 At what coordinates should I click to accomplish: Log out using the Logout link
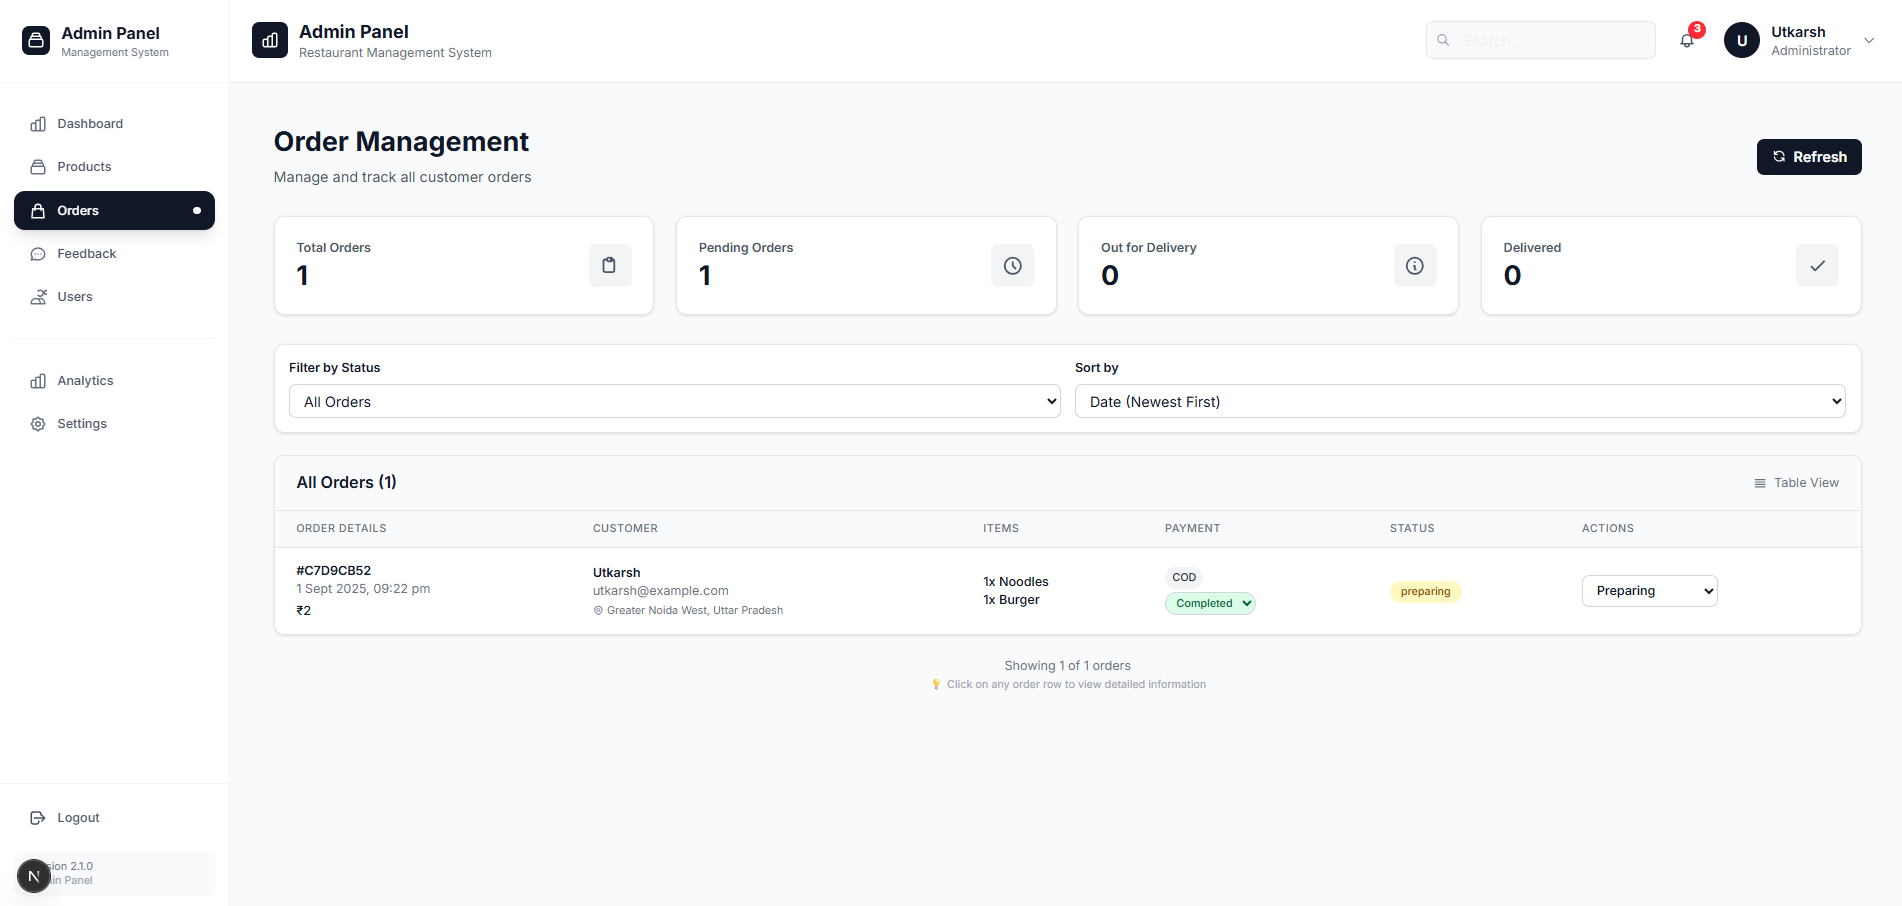point(78,818)
